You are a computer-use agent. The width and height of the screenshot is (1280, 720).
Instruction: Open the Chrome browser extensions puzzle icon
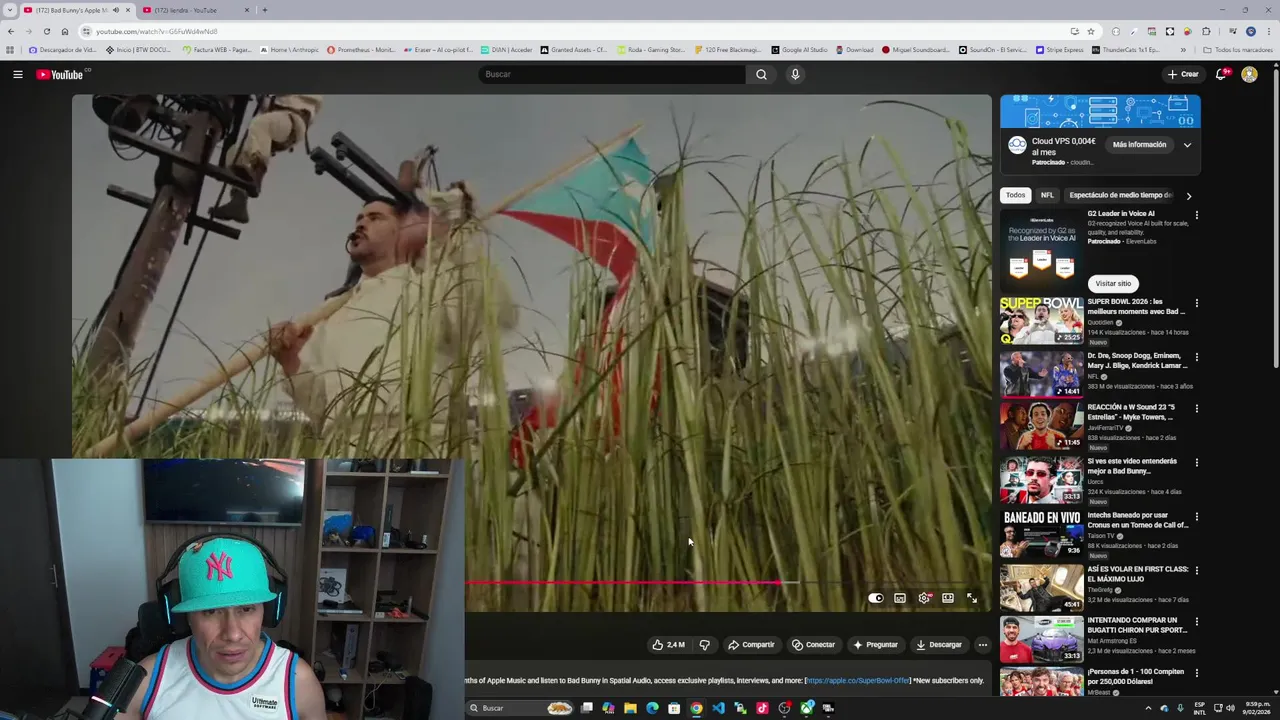1206,31
